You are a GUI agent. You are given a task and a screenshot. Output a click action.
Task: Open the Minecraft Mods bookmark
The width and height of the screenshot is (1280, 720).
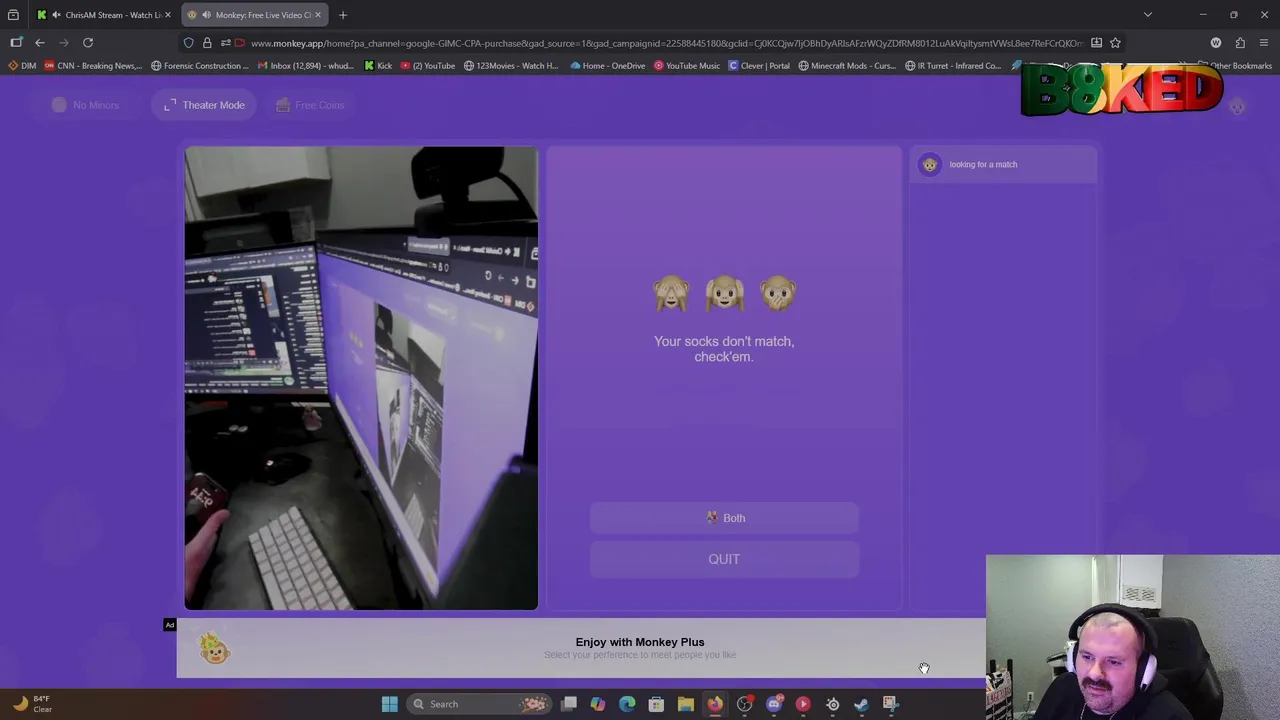point(847,66)
